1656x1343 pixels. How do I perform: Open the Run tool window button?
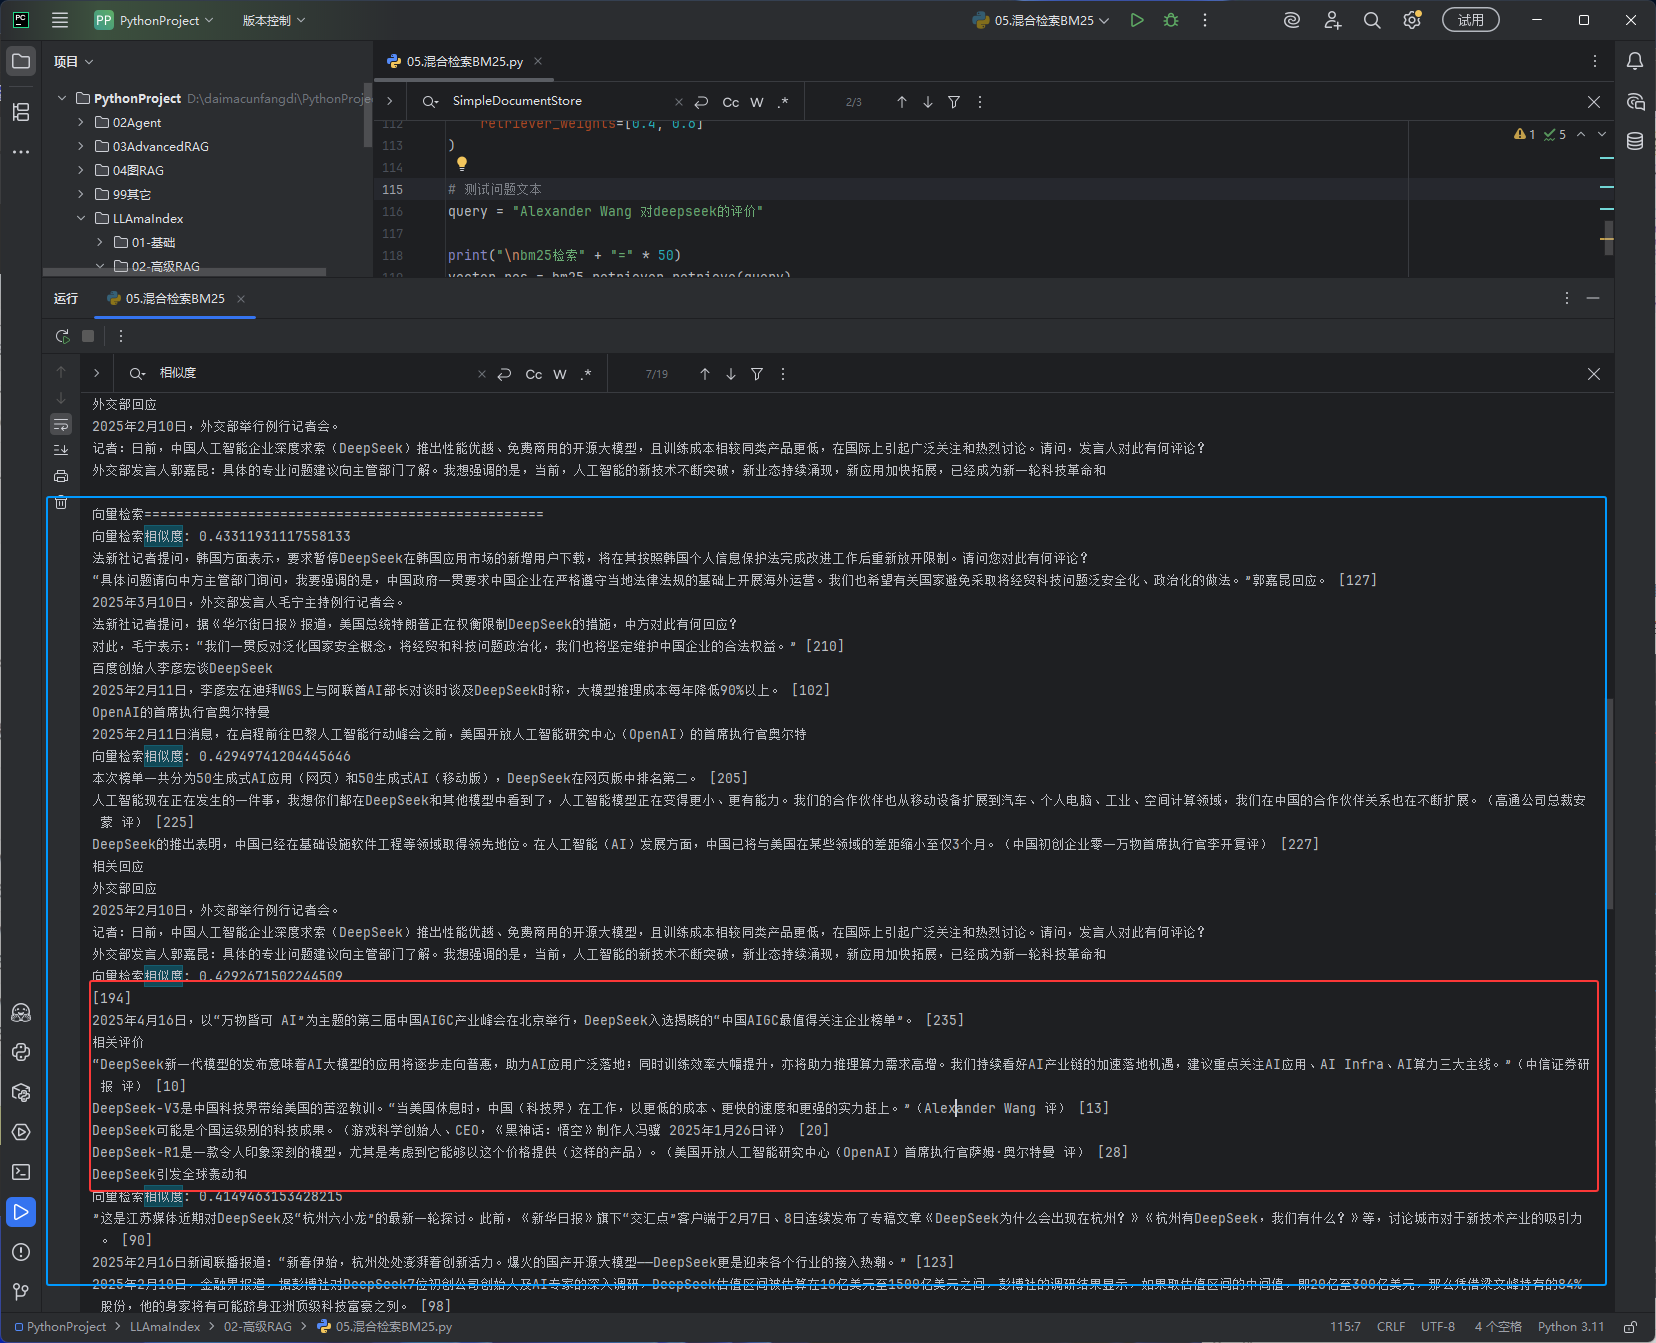[21, 1212]
